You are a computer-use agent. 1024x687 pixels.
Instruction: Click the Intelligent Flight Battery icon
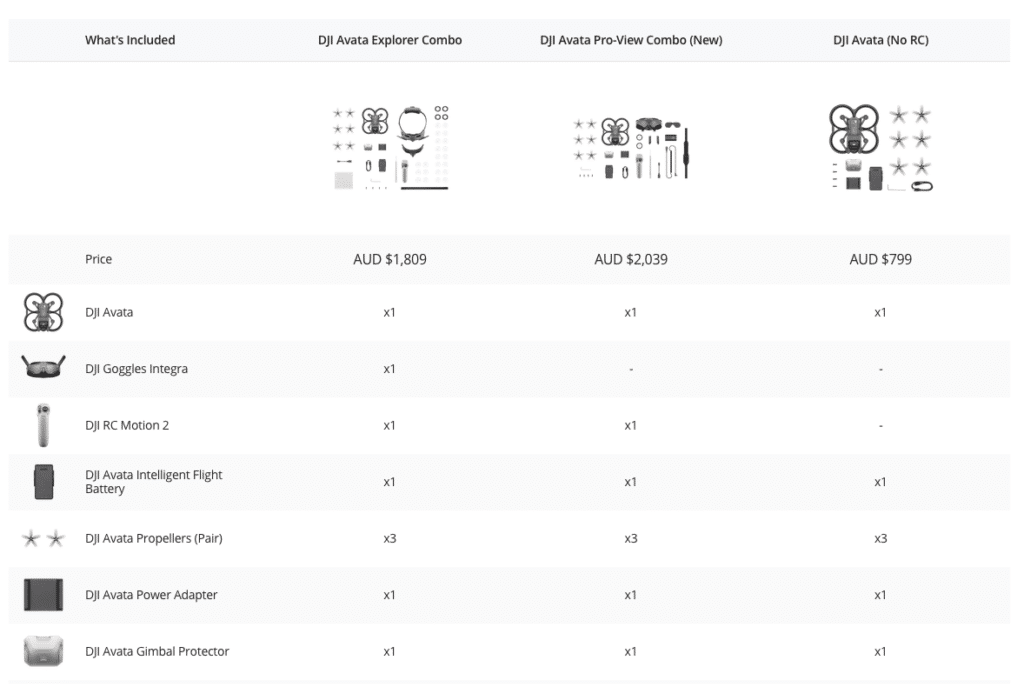tap(43, 482)
